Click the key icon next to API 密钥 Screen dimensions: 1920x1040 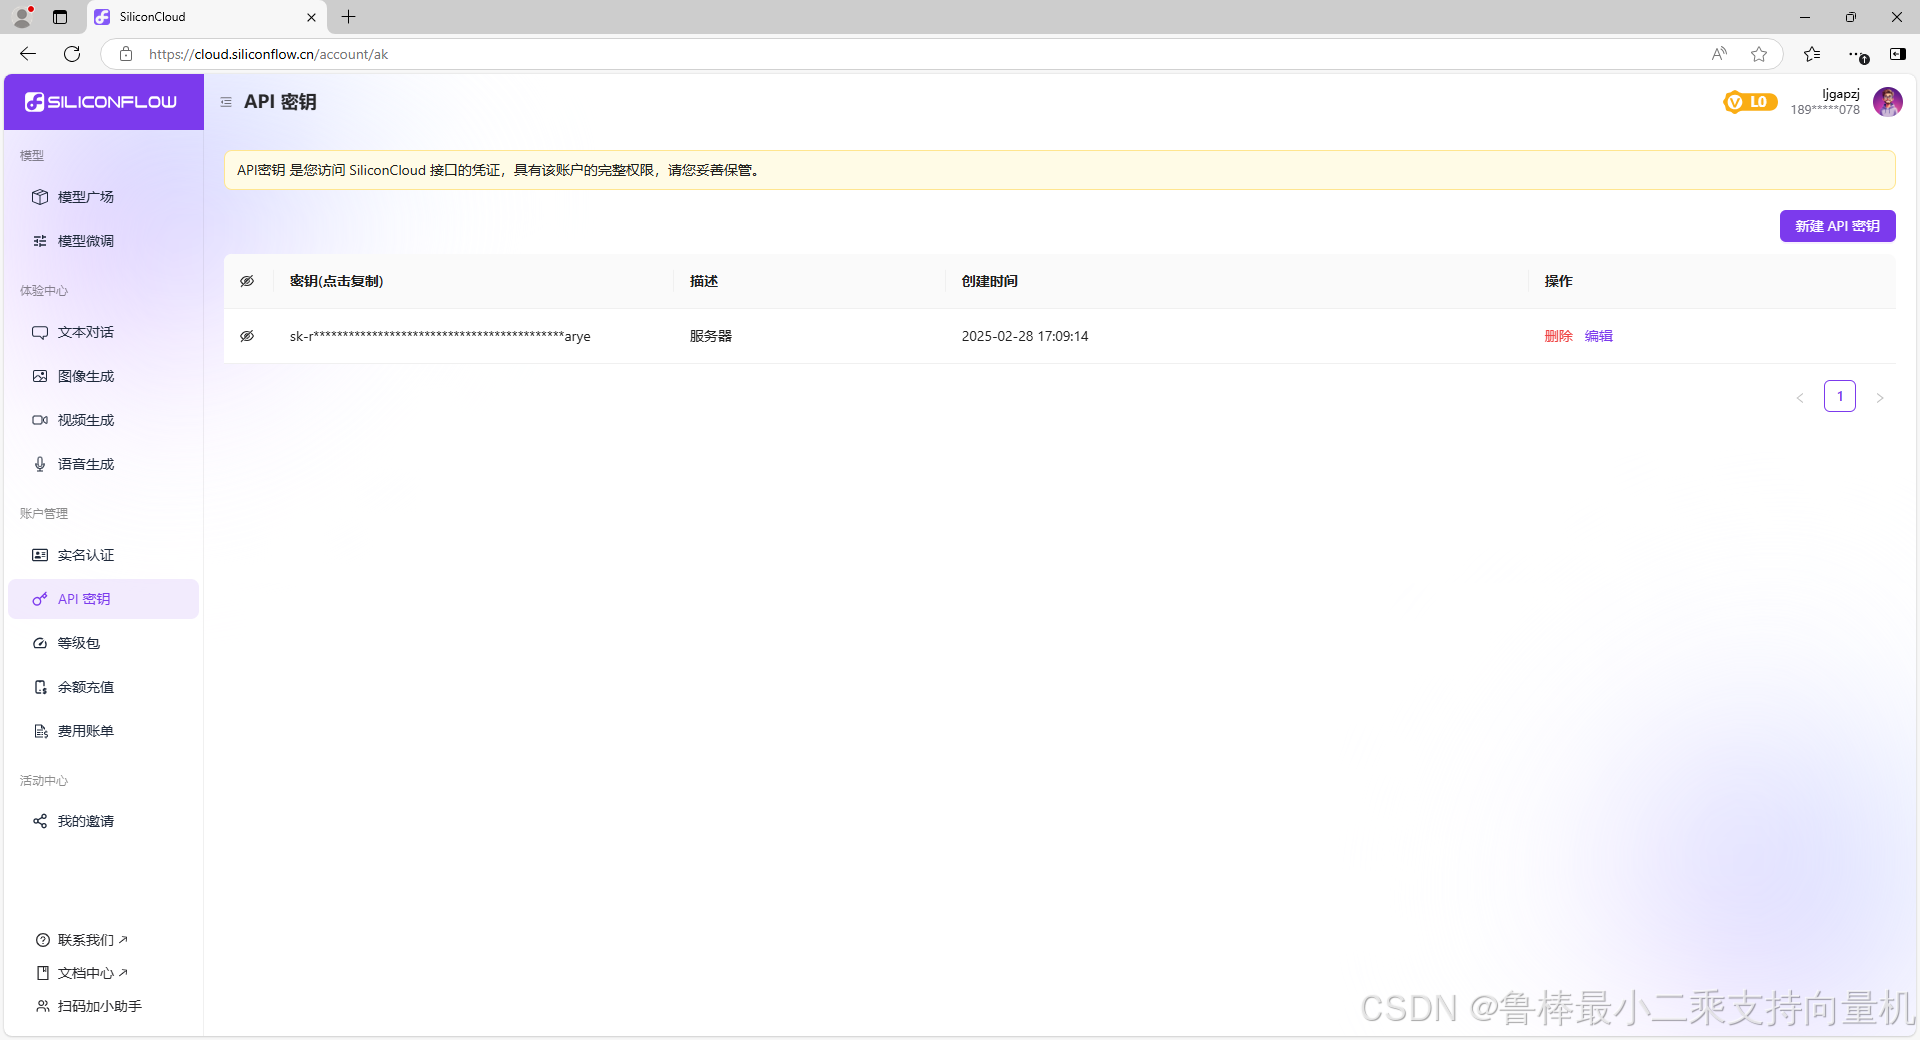pos(40,599)
